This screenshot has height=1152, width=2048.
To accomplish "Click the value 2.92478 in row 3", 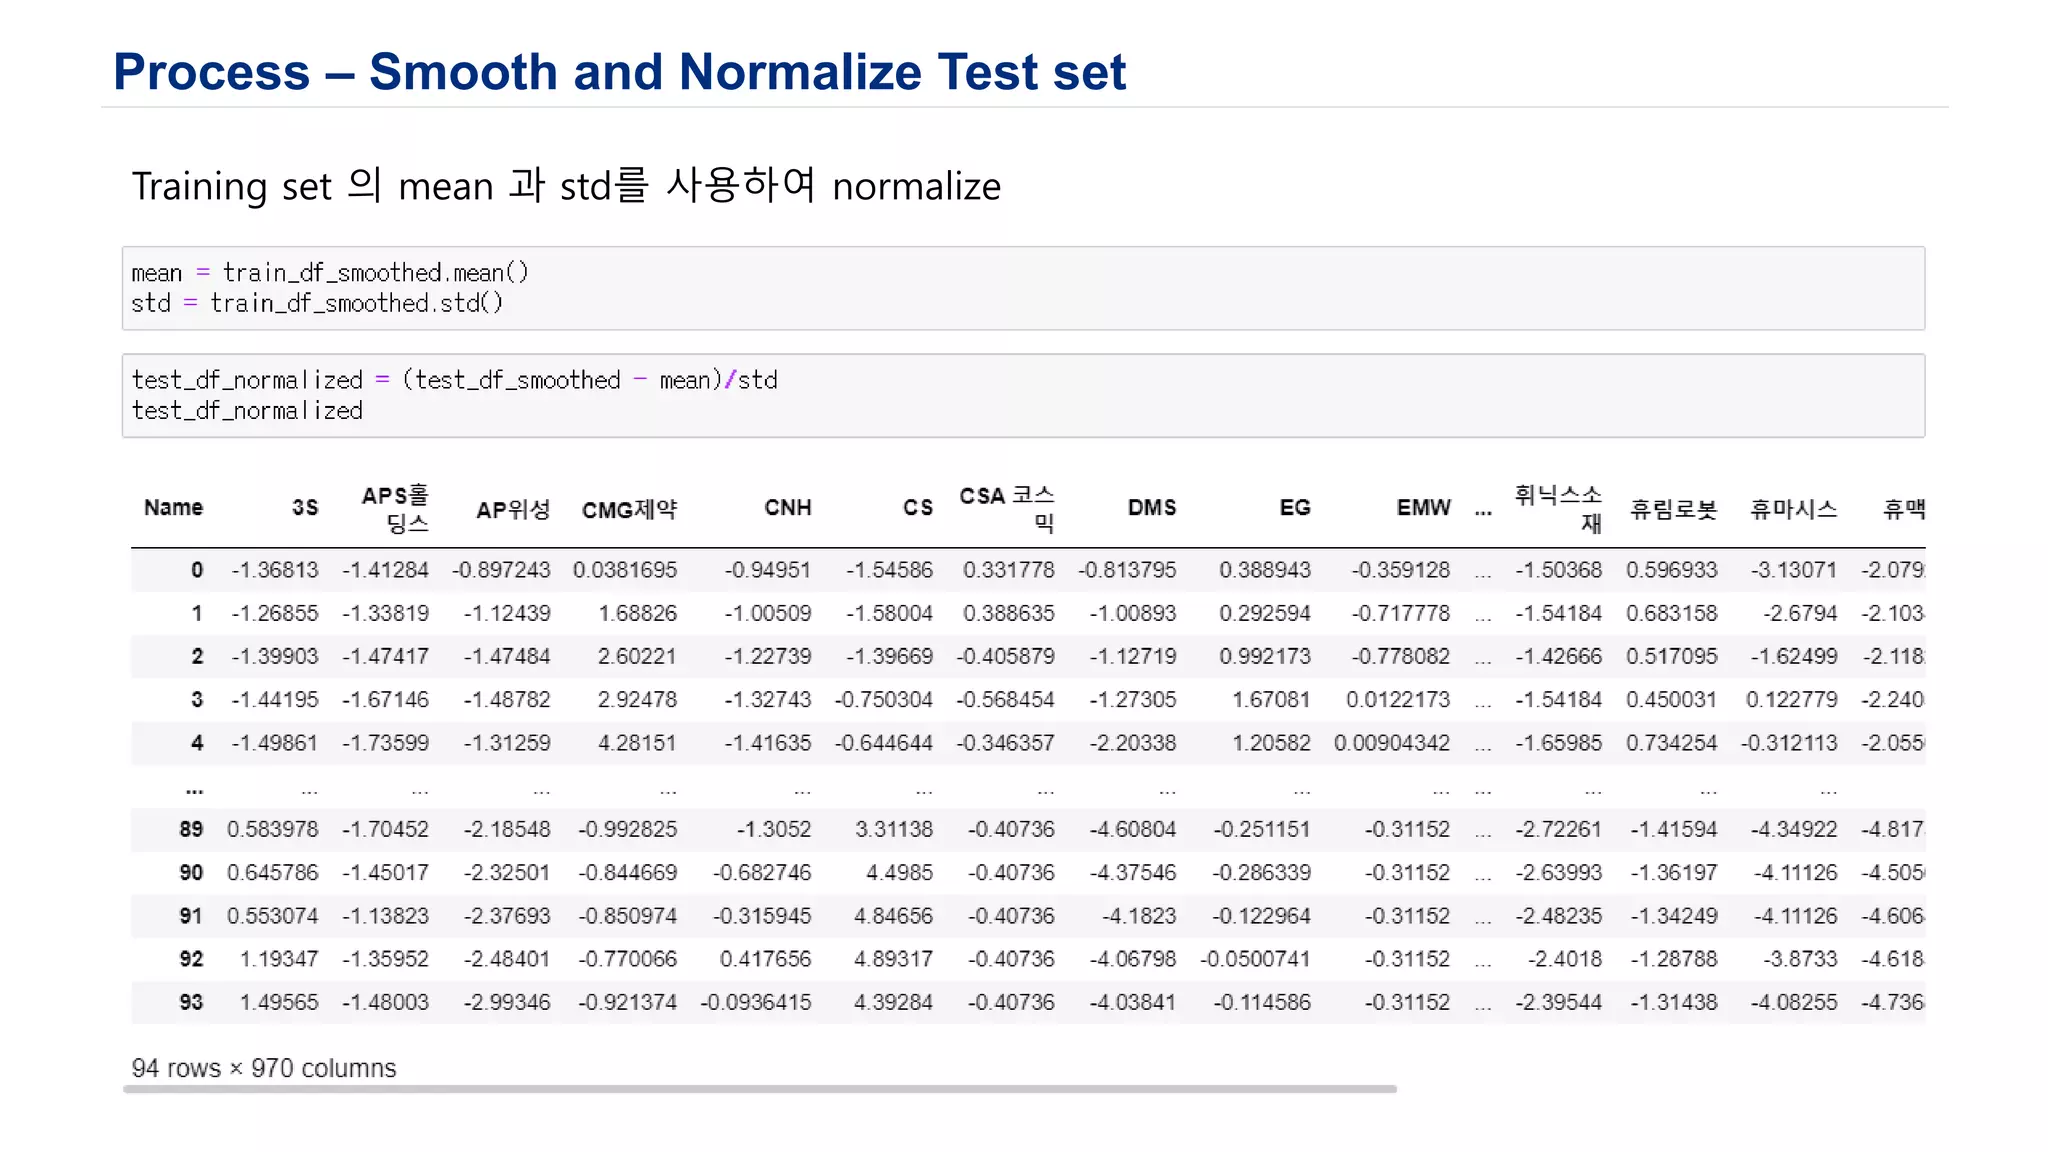I will pyautogui.click(x=638, y=700).
